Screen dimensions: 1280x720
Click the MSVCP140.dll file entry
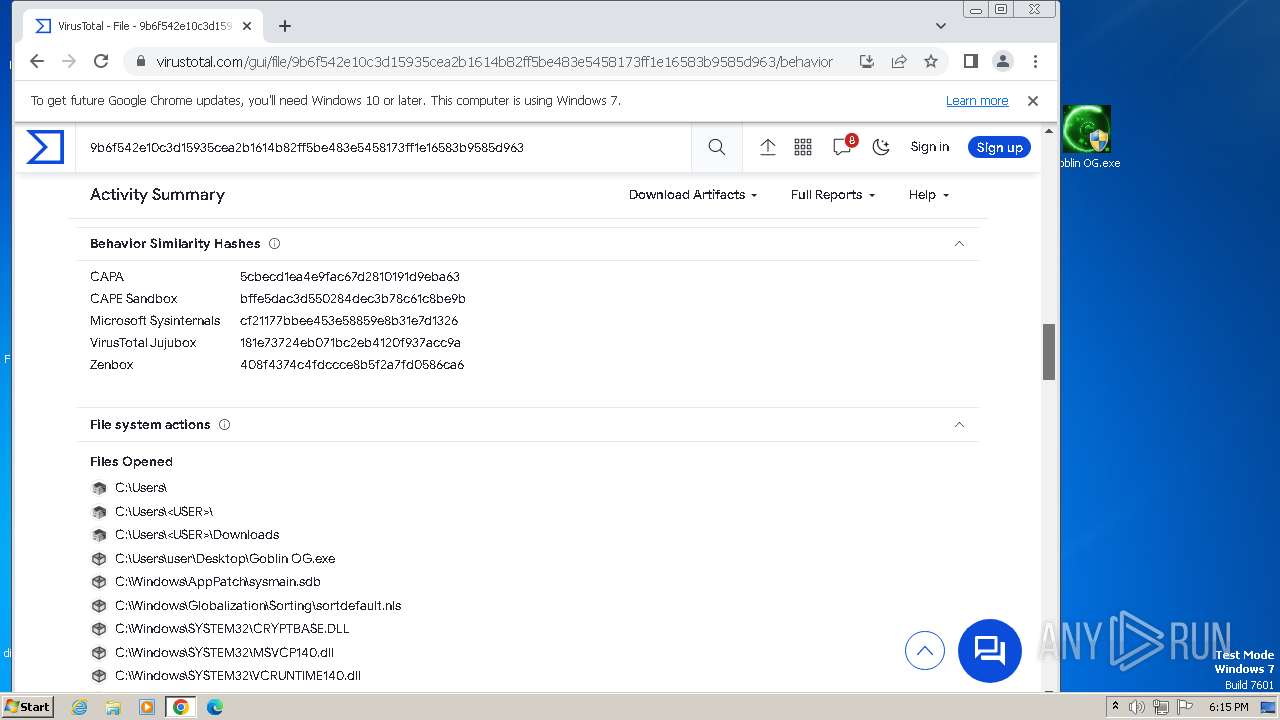(224, 653)
